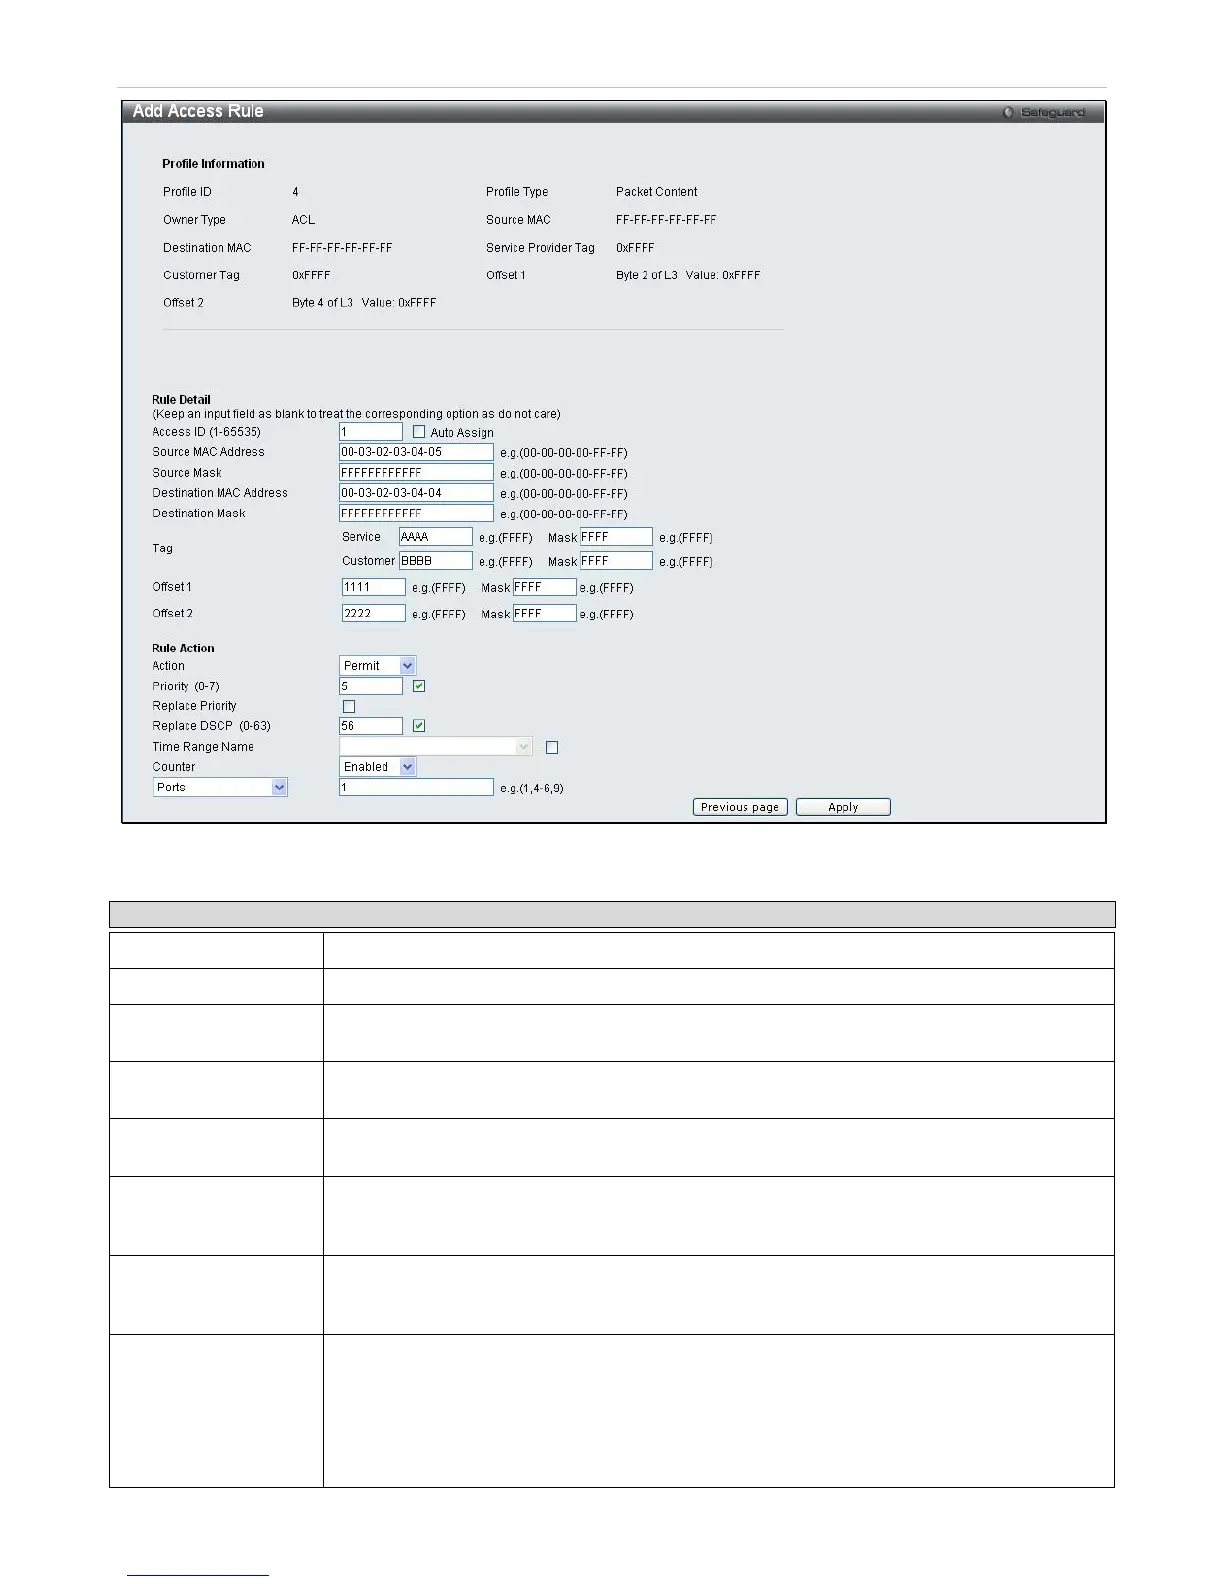The width and height of the screenshot is (1224, 1584).
Task: Click the Customer tag field BBBB
Action: pos(436,561)
